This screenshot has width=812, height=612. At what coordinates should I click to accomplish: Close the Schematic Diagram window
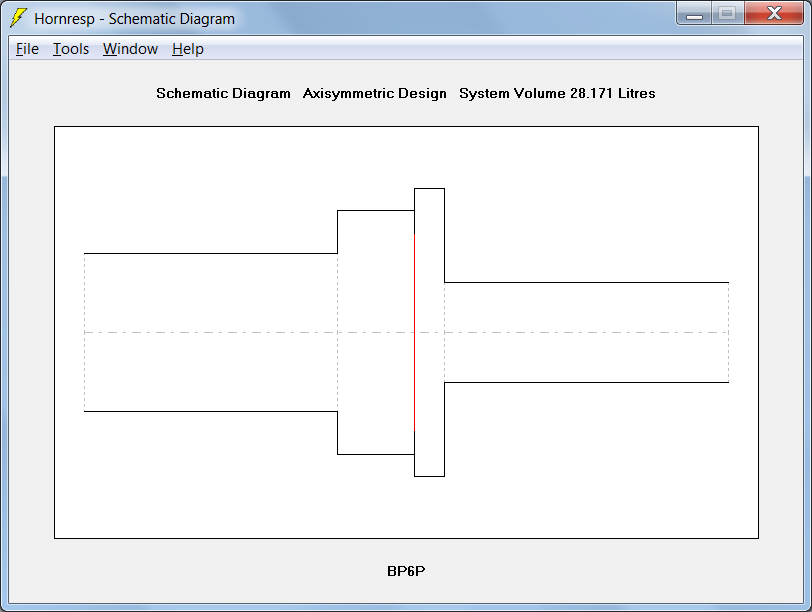pos(774,13)
